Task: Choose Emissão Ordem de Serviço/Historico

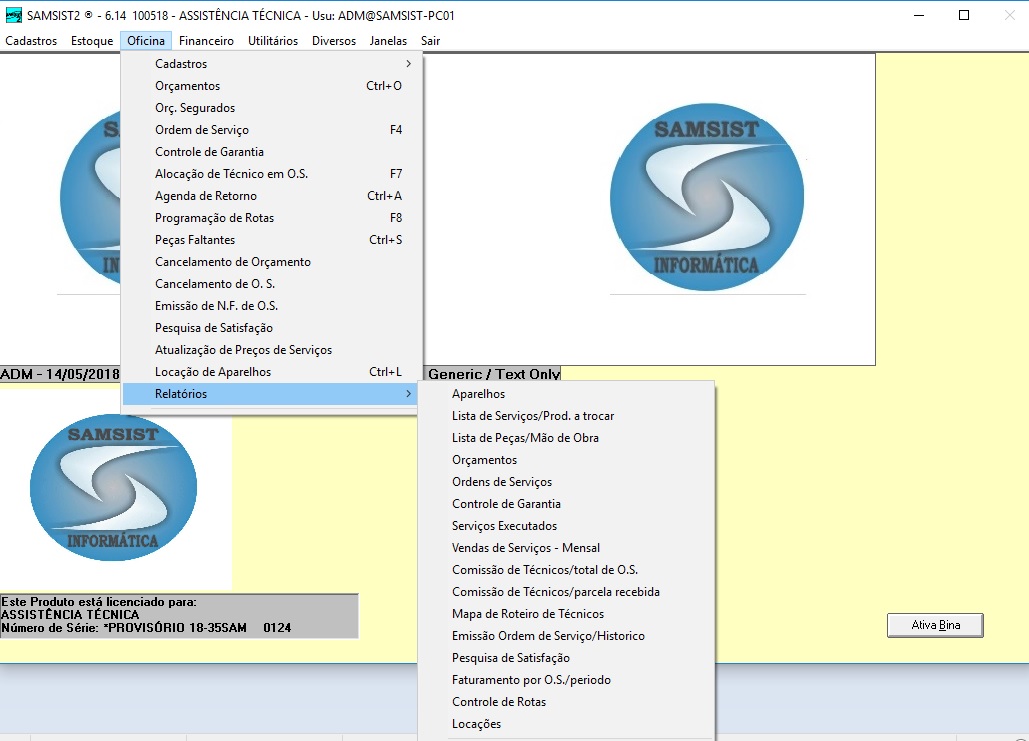Action: click(566, 636)
